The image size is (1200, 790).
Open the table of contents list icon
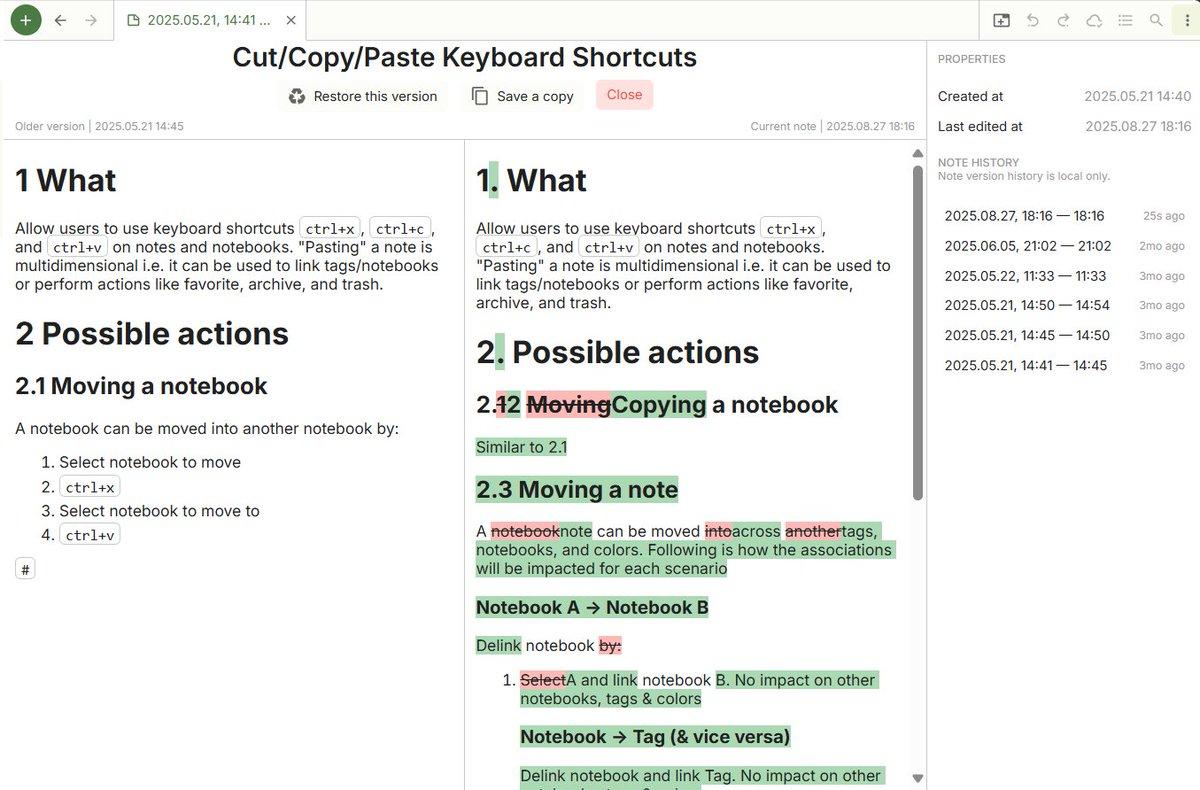pos(1125,20)
